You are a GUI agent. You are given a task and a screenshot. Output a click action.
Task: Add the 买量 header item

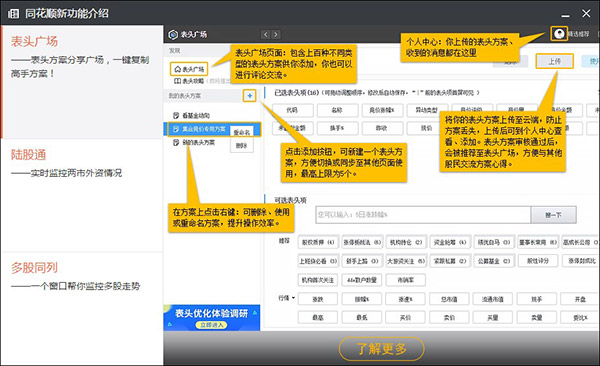493,317
